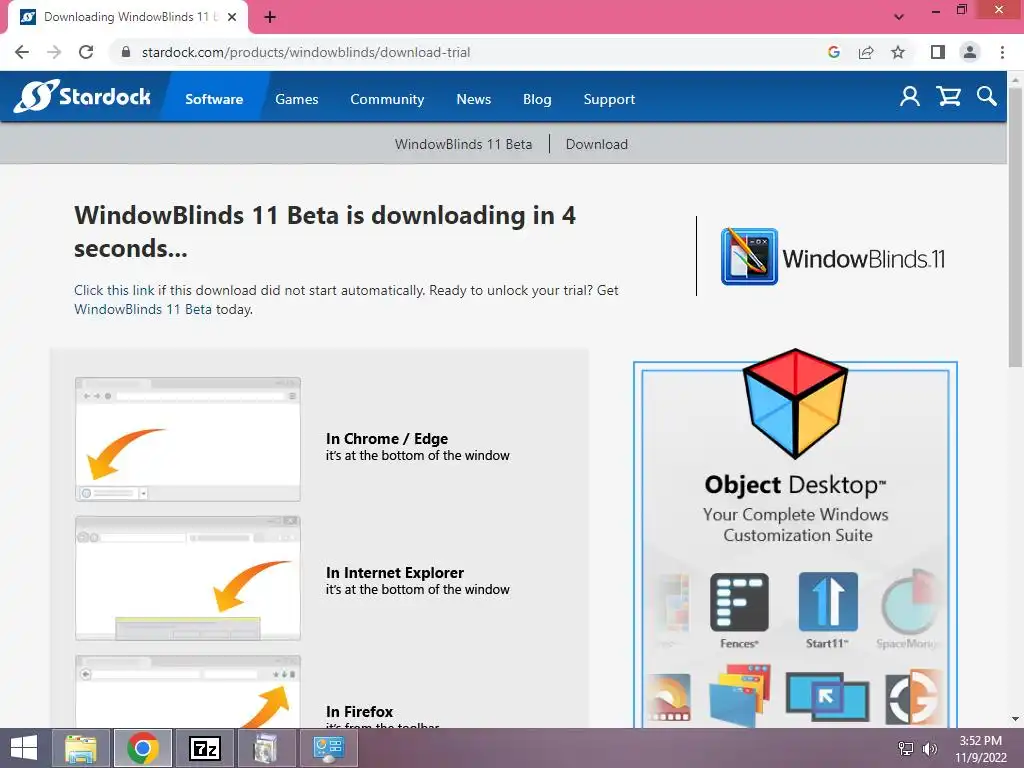Click the 'In Chrome / Edge' heading
The height and width of the screenshot is (768, 1024).
tap(387, 438)
